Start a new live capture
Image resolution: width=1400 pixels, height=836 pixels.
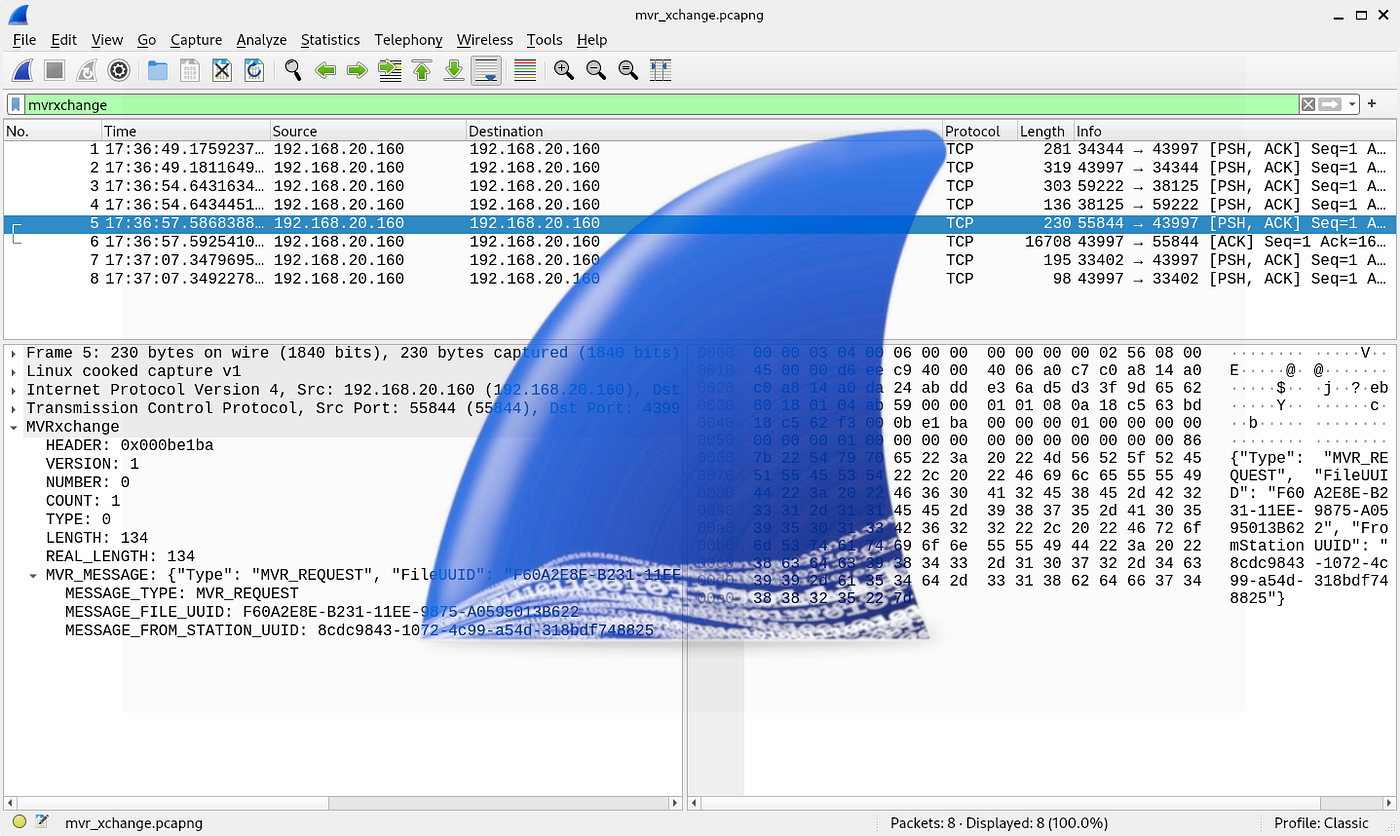coord(21,70)
